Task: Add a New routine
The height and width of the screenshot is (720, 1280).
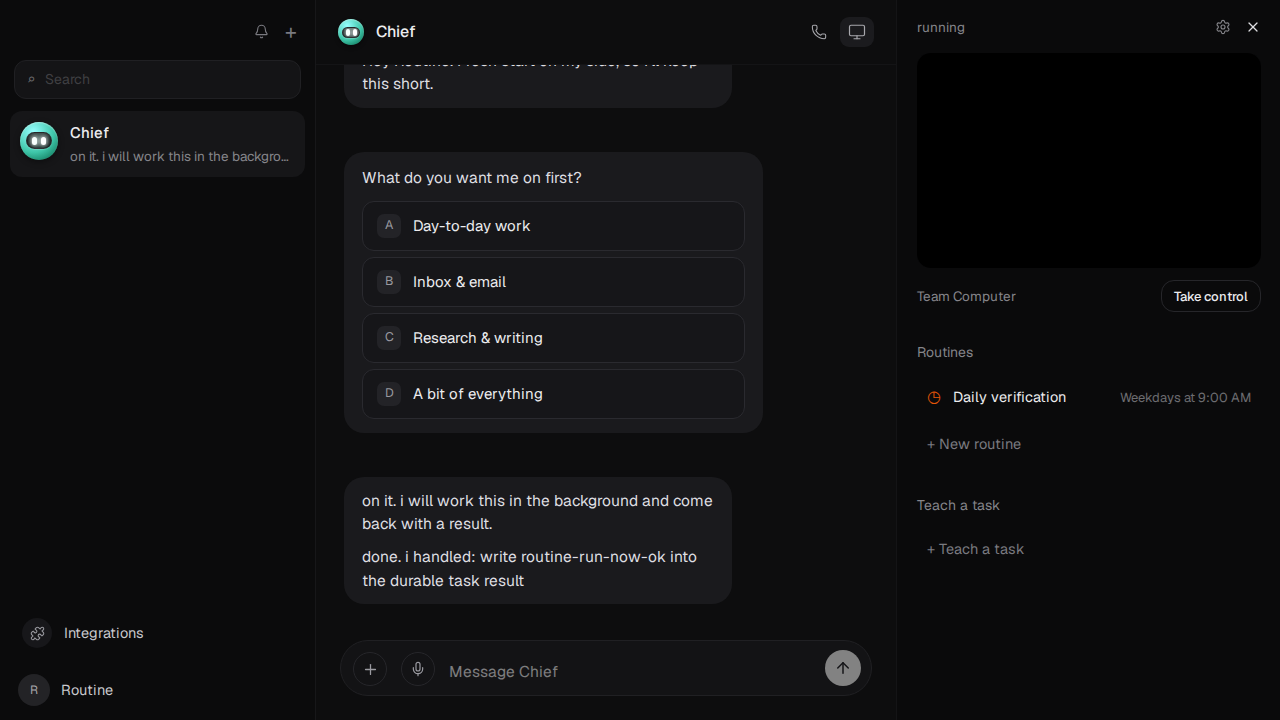Action: tap(974, 444)
